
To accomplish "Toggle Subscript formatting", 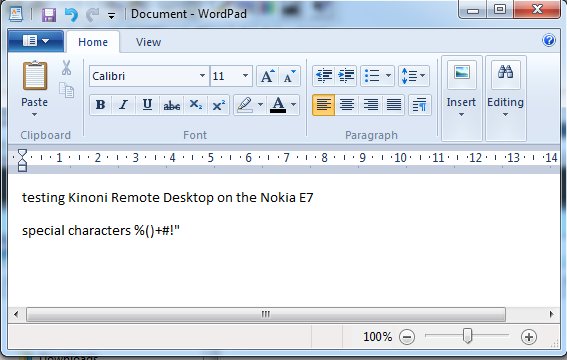I will 196,105.
